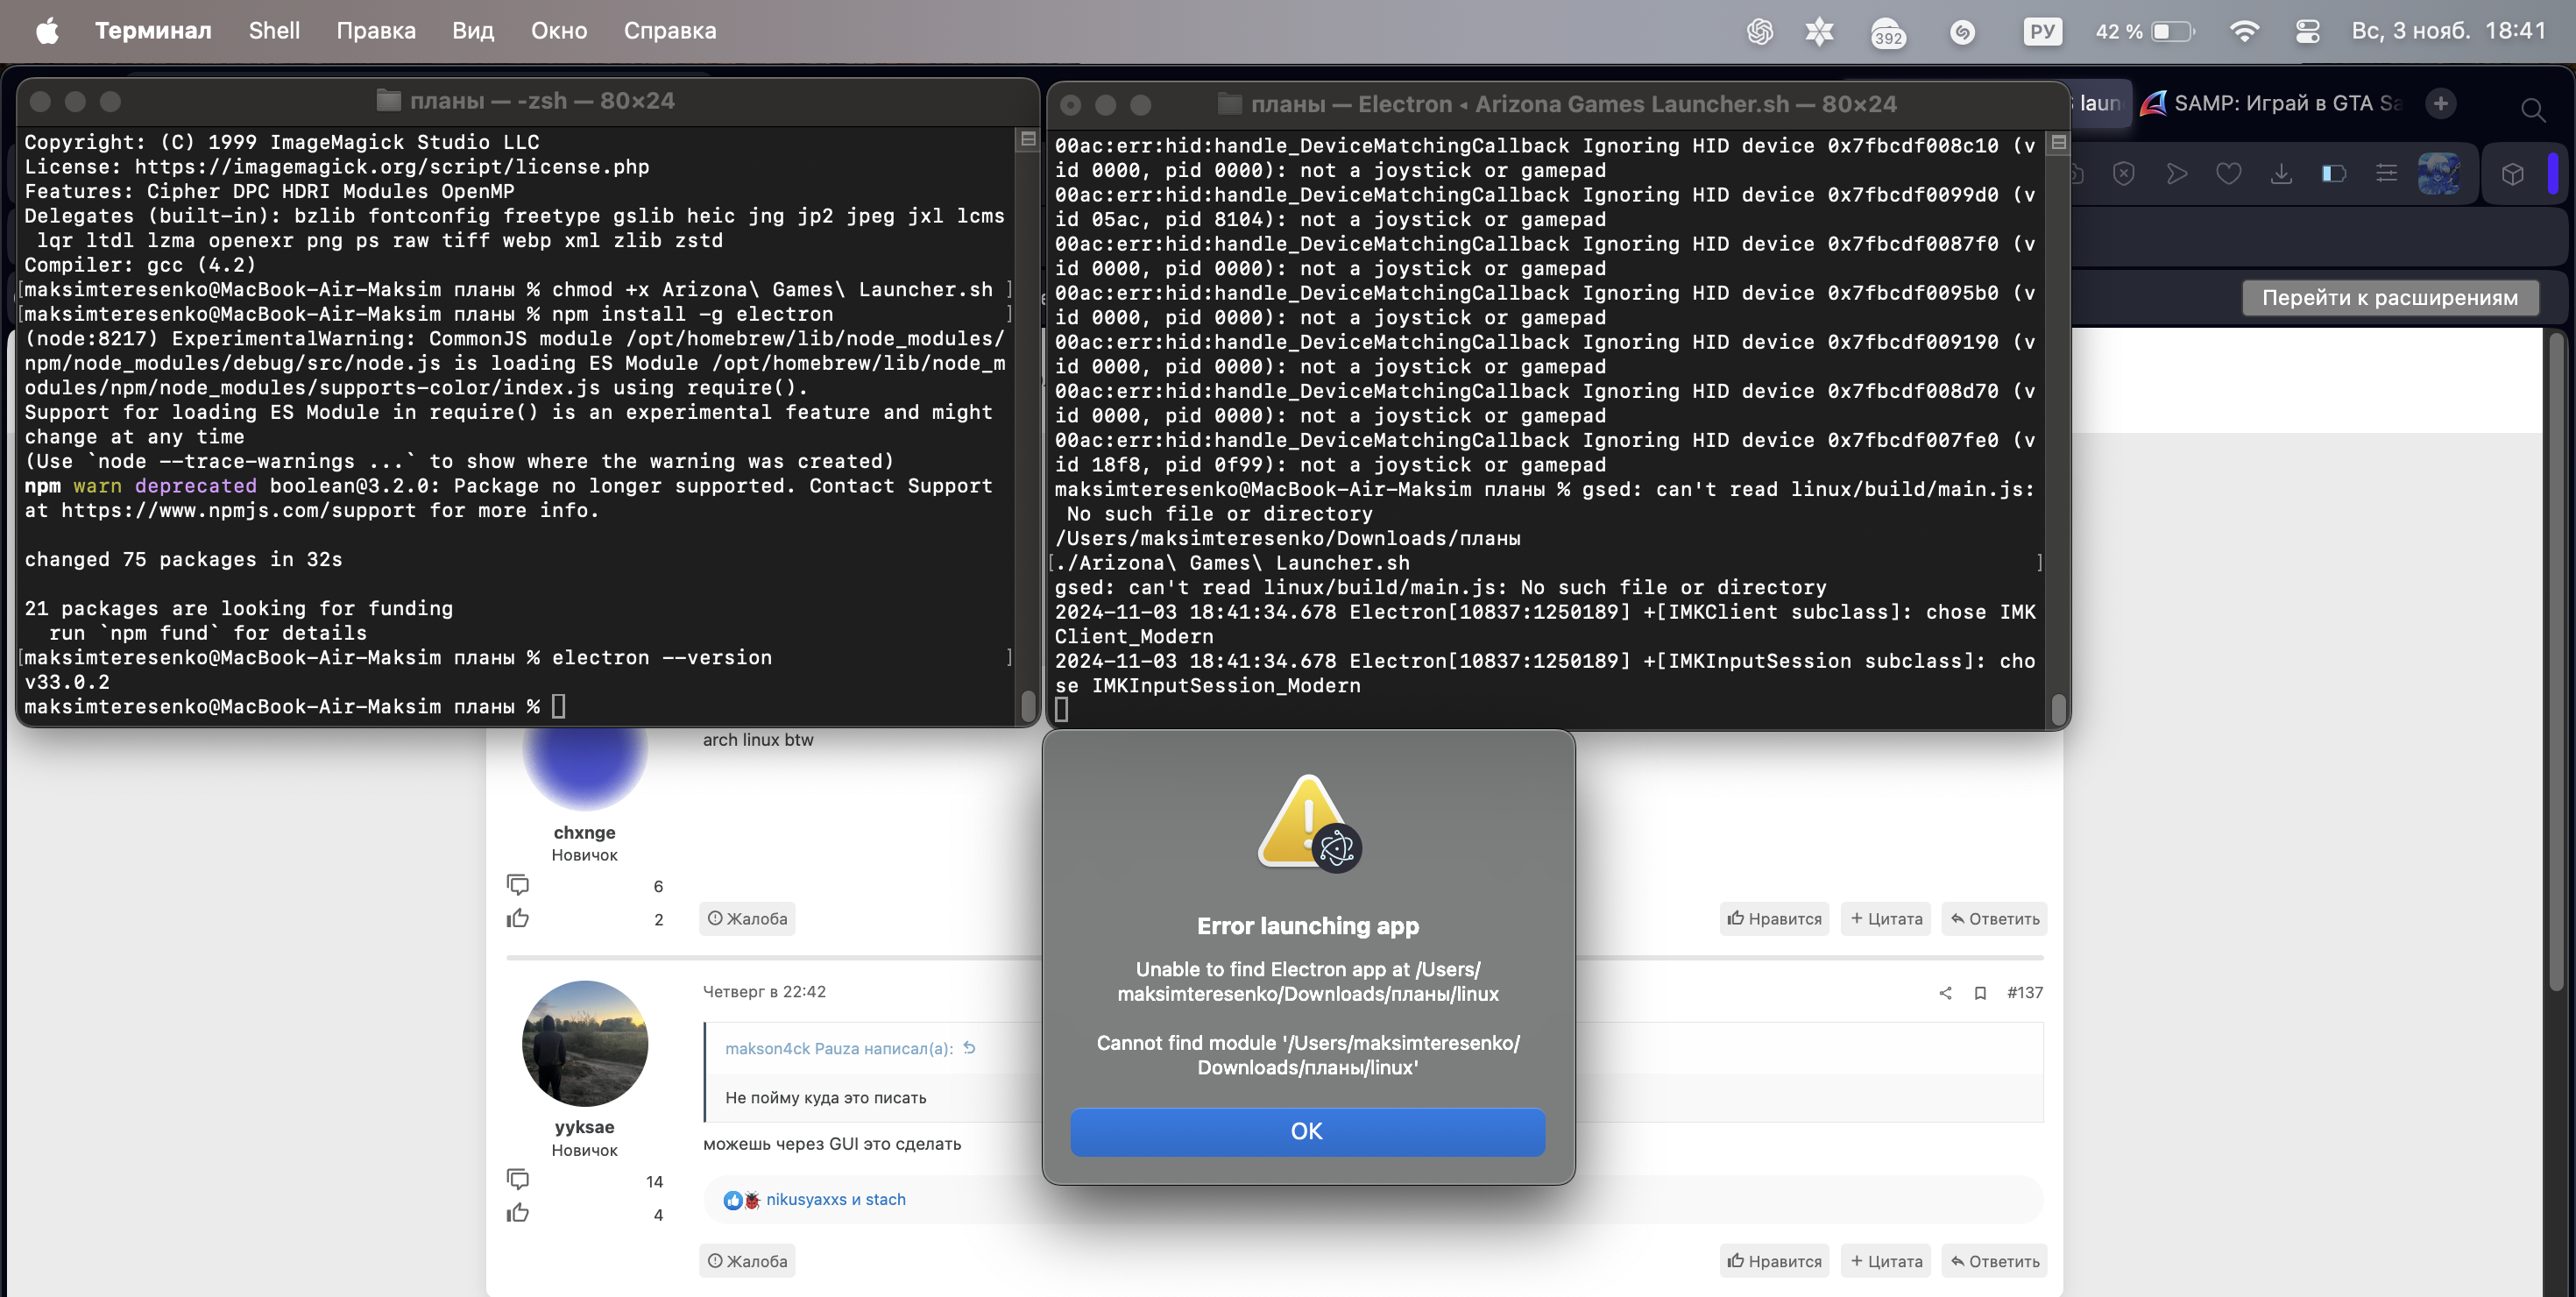Open the Окно menu
Viewport: 2576px width, 1297px height.
559,31
